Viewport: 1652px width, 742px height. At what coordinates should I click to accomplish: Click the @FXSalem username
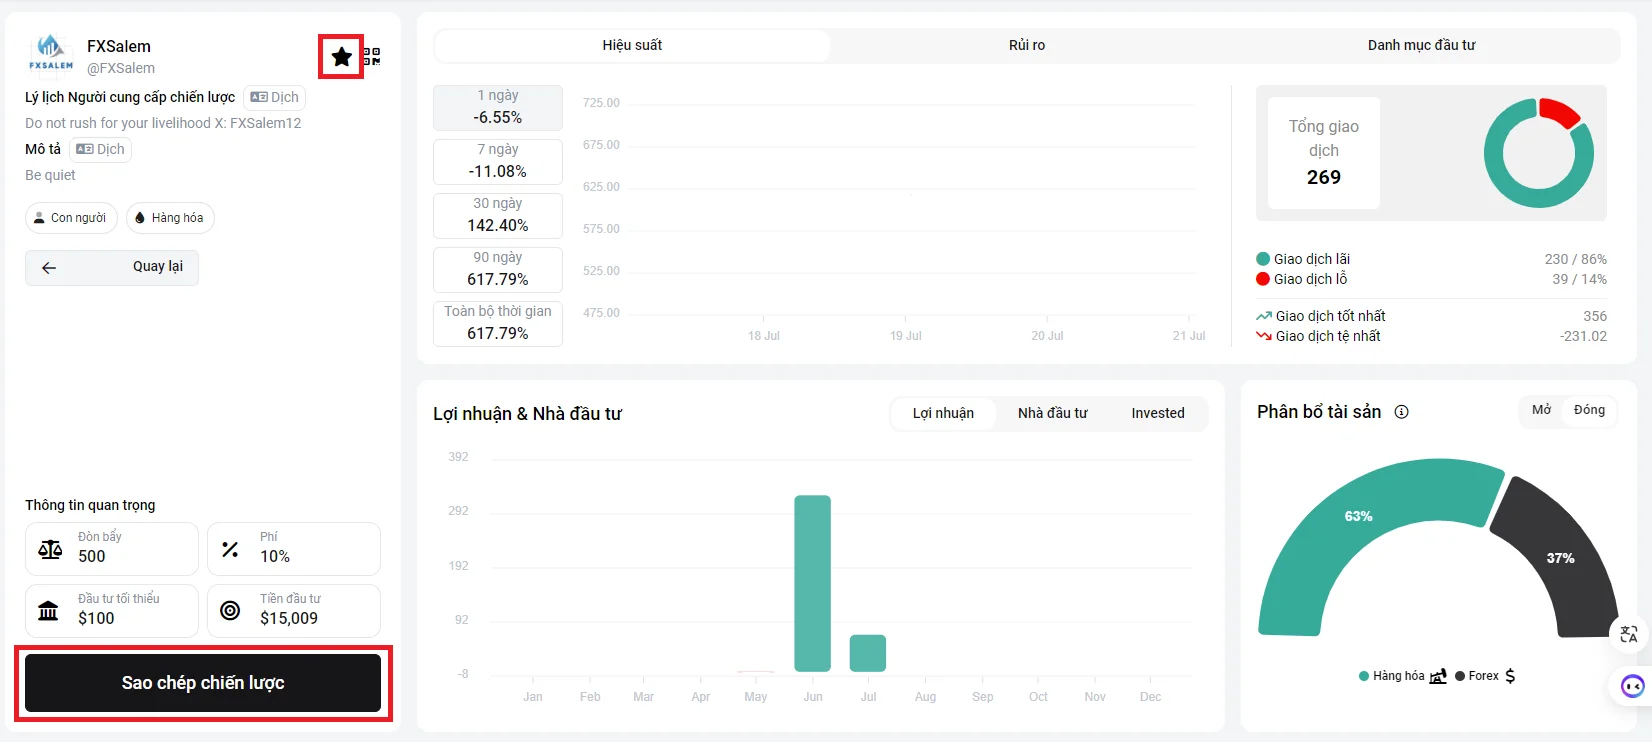point(121,68)
